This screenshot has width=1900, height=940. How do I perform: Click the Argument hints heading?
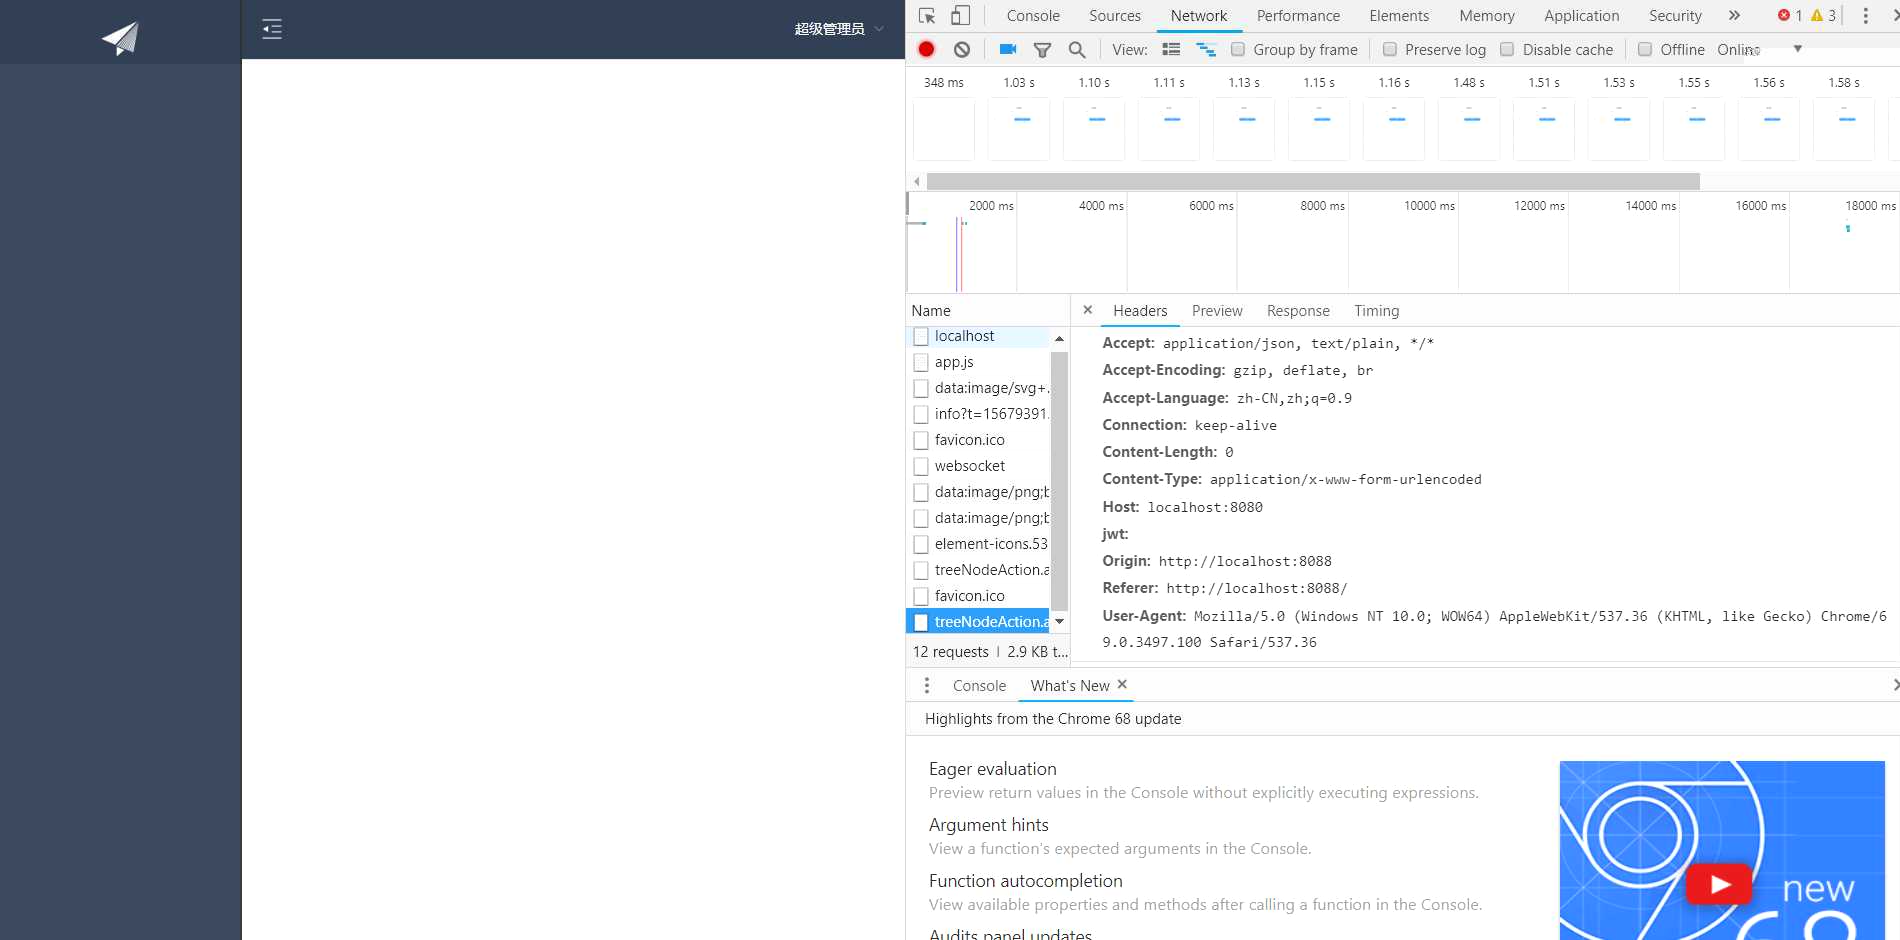tap(988, 825)
